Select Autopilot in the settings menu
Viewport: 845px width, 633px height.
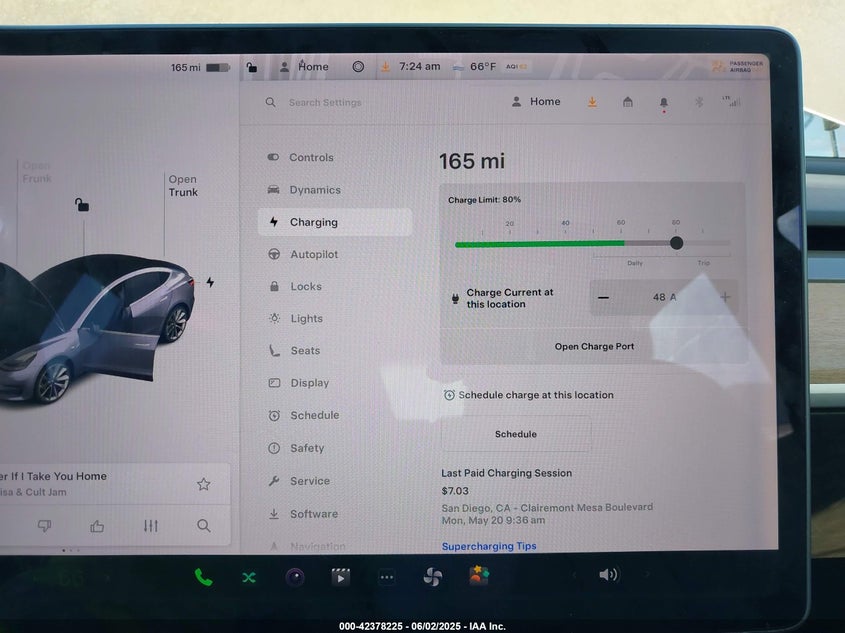click(x=313, y=255)
